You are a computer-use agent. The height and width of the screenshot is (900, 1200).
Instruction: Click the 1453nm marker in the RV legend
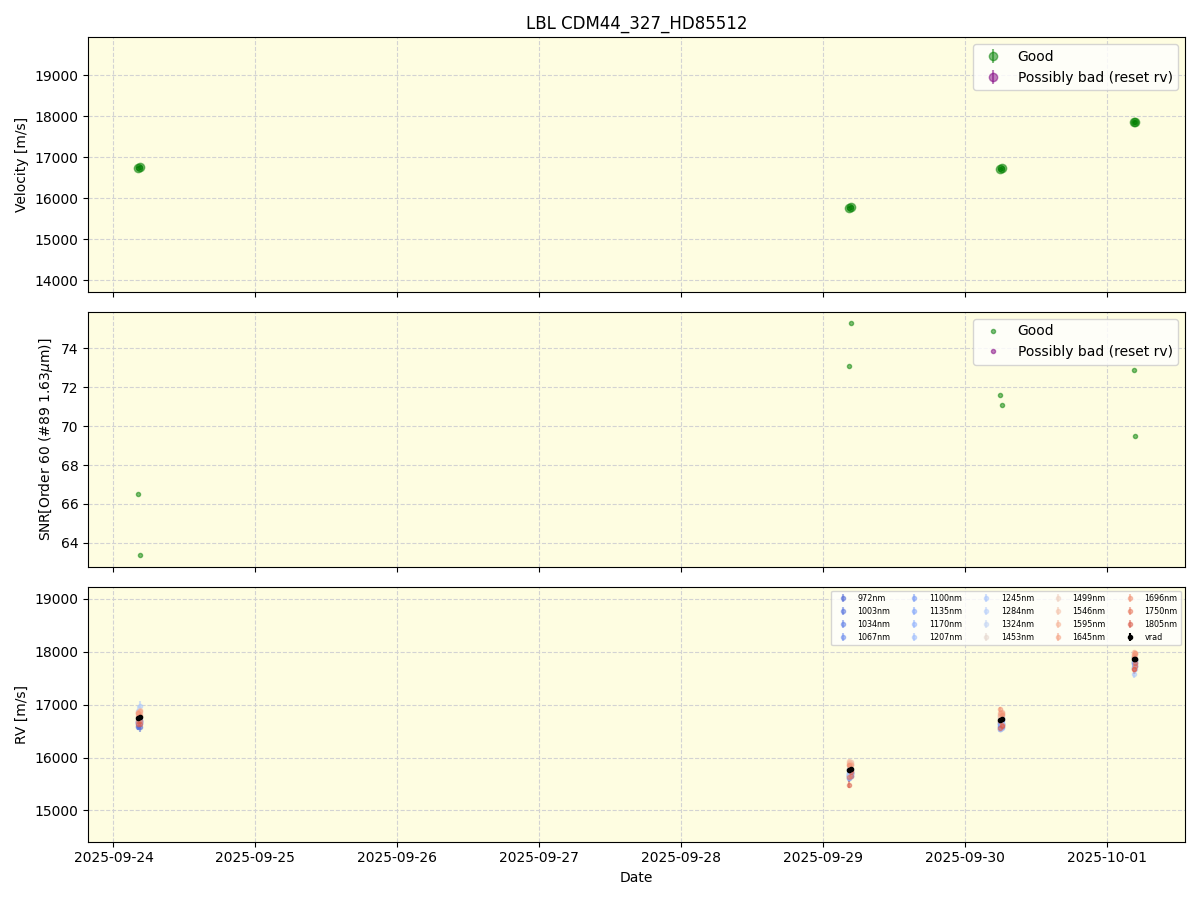pos(986,637)
